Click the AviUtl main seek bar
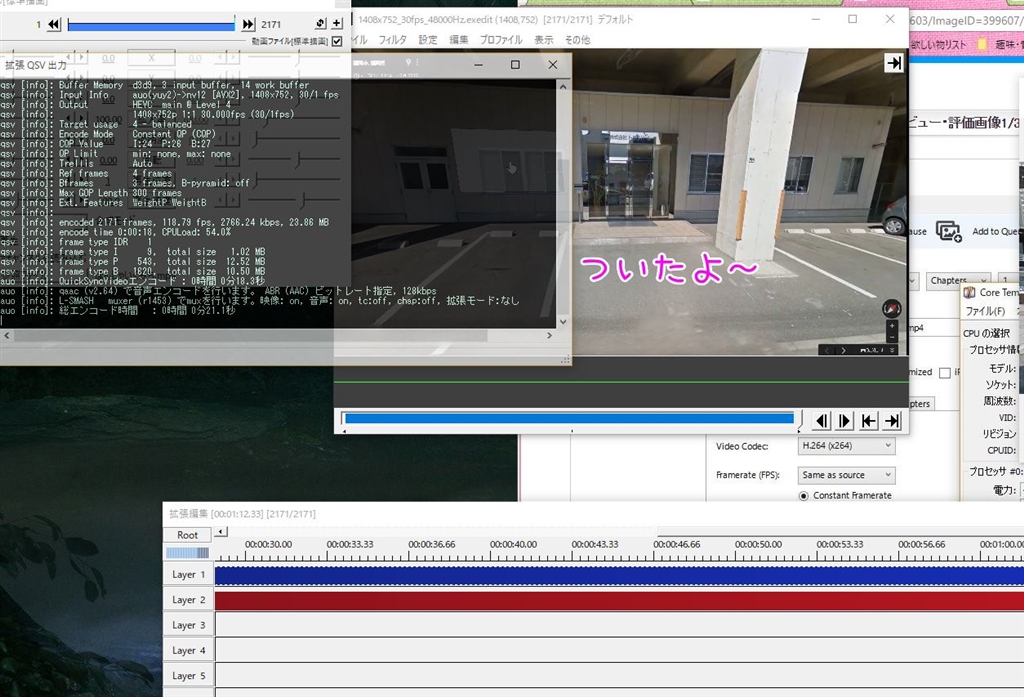1024x697 pixels. click(569, 419)
